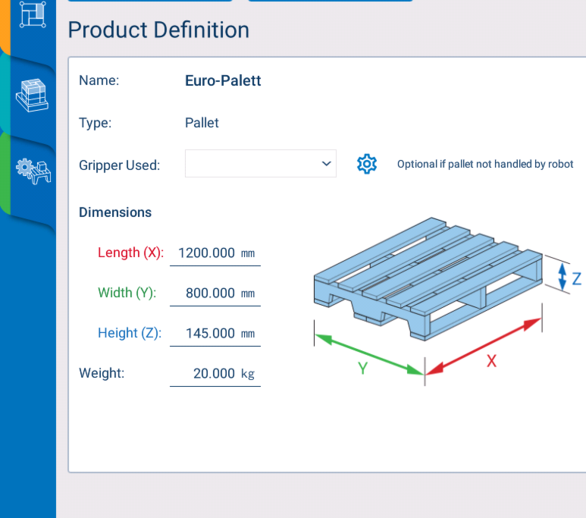Image resolution: width=586 pixels, height=518 pixels.
Task: Edit the Weight value 20.000
Action: pyautogui.click(x=215, y=373)
